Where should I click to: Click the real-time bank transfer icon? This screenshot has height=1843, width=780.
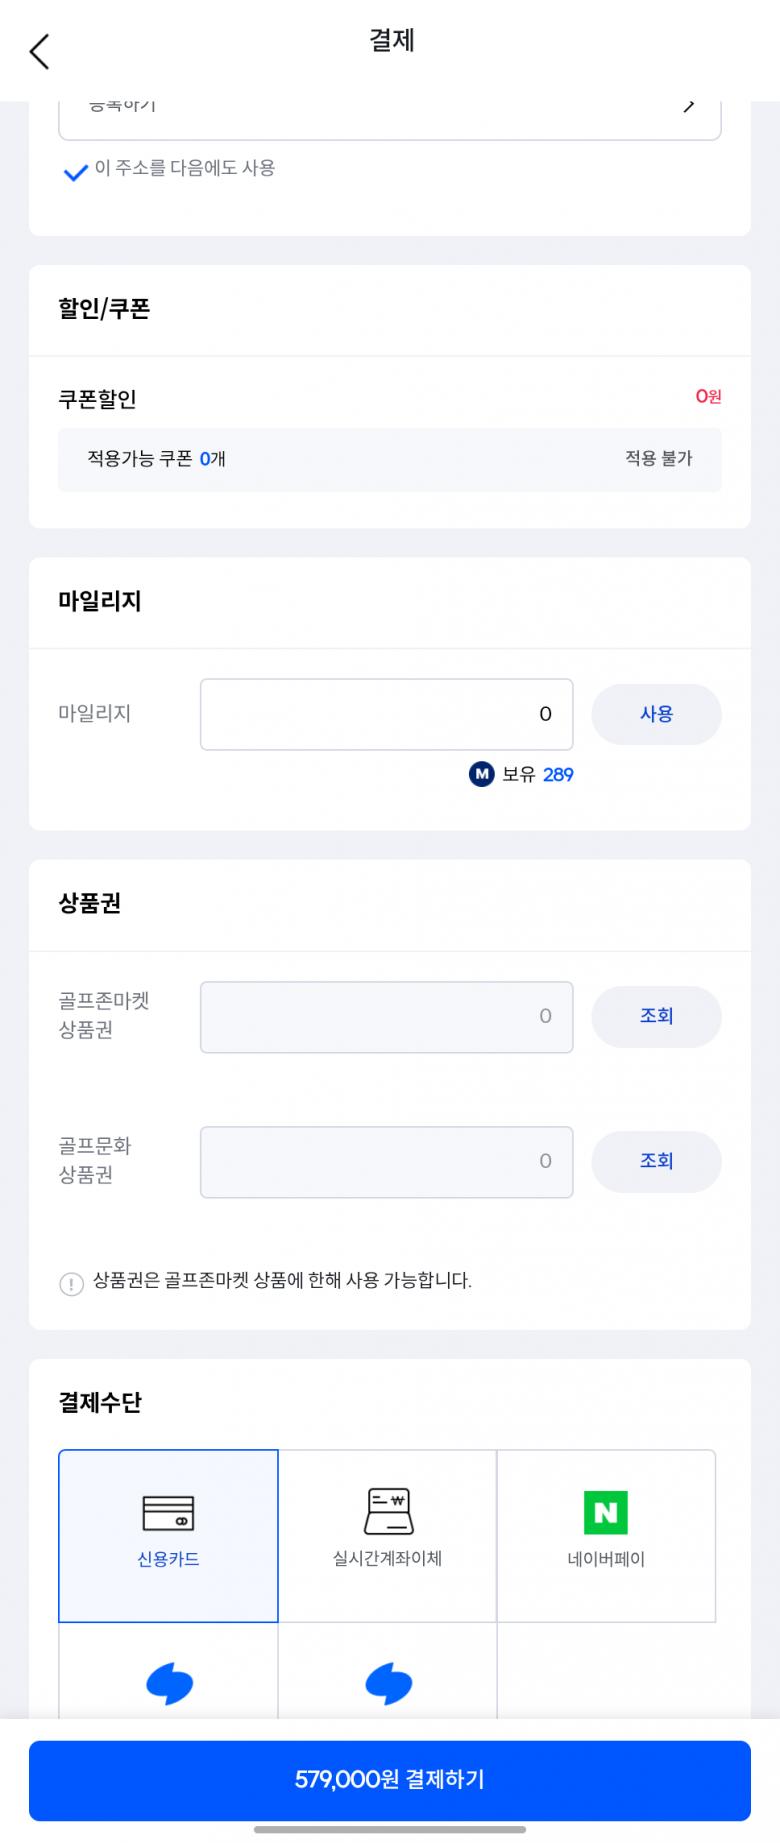[x=388, y=1512]
